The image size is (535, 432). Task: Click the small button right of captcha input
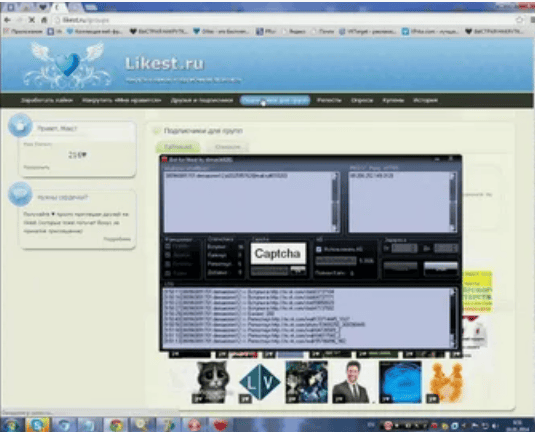[298, 271]
